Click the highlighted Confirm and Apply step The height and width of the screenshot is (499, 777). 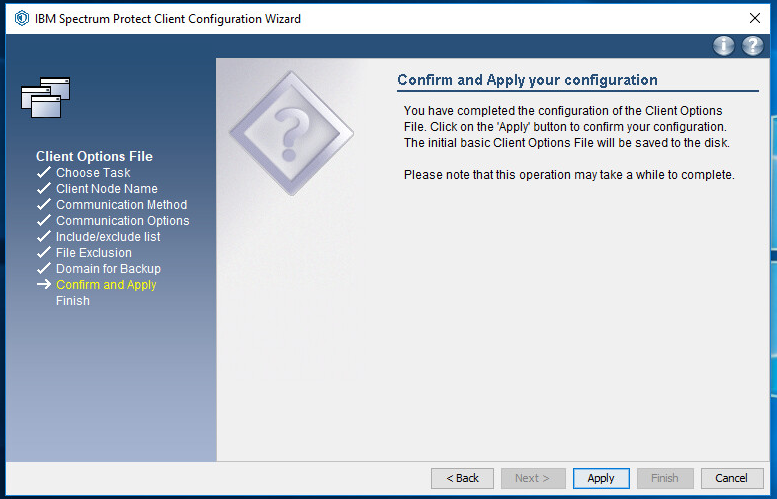pos(106,285)
